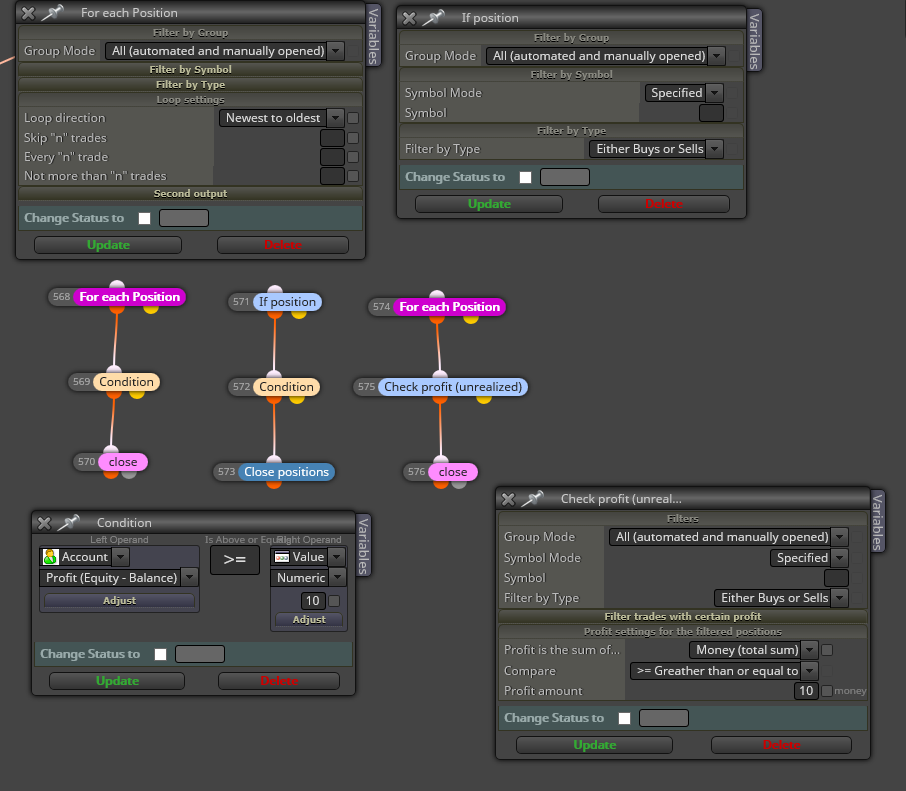Viewport: 906px width, 791px height.
Task: Click Delete in If position panel
Action: pos(664,204)
